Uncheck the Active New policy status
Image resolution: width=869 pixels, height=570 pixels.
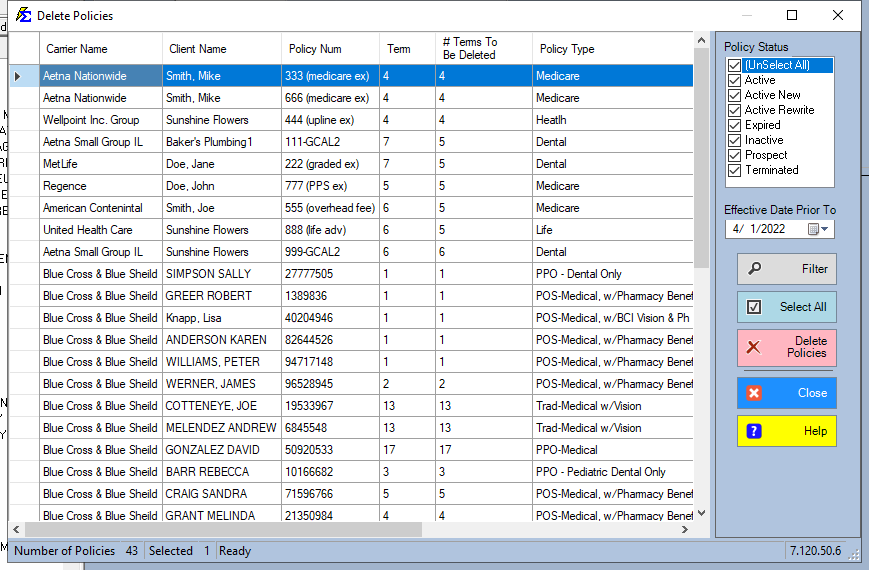[734, 95]
